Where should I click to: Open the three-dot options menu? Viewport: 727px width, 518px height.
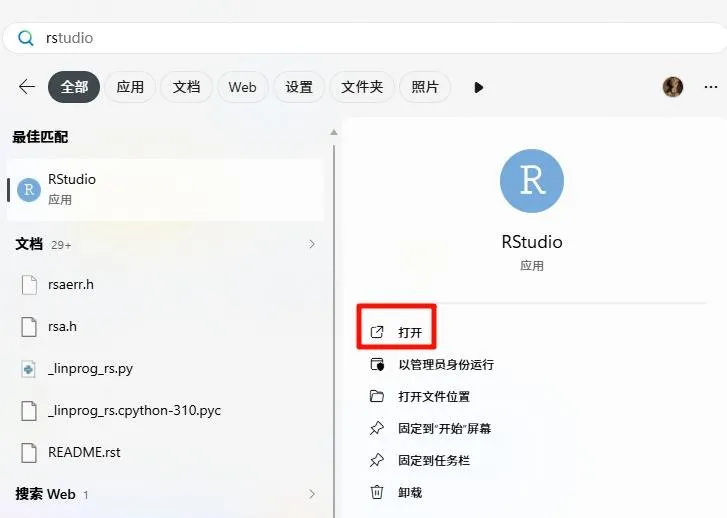tap(711, 87)
